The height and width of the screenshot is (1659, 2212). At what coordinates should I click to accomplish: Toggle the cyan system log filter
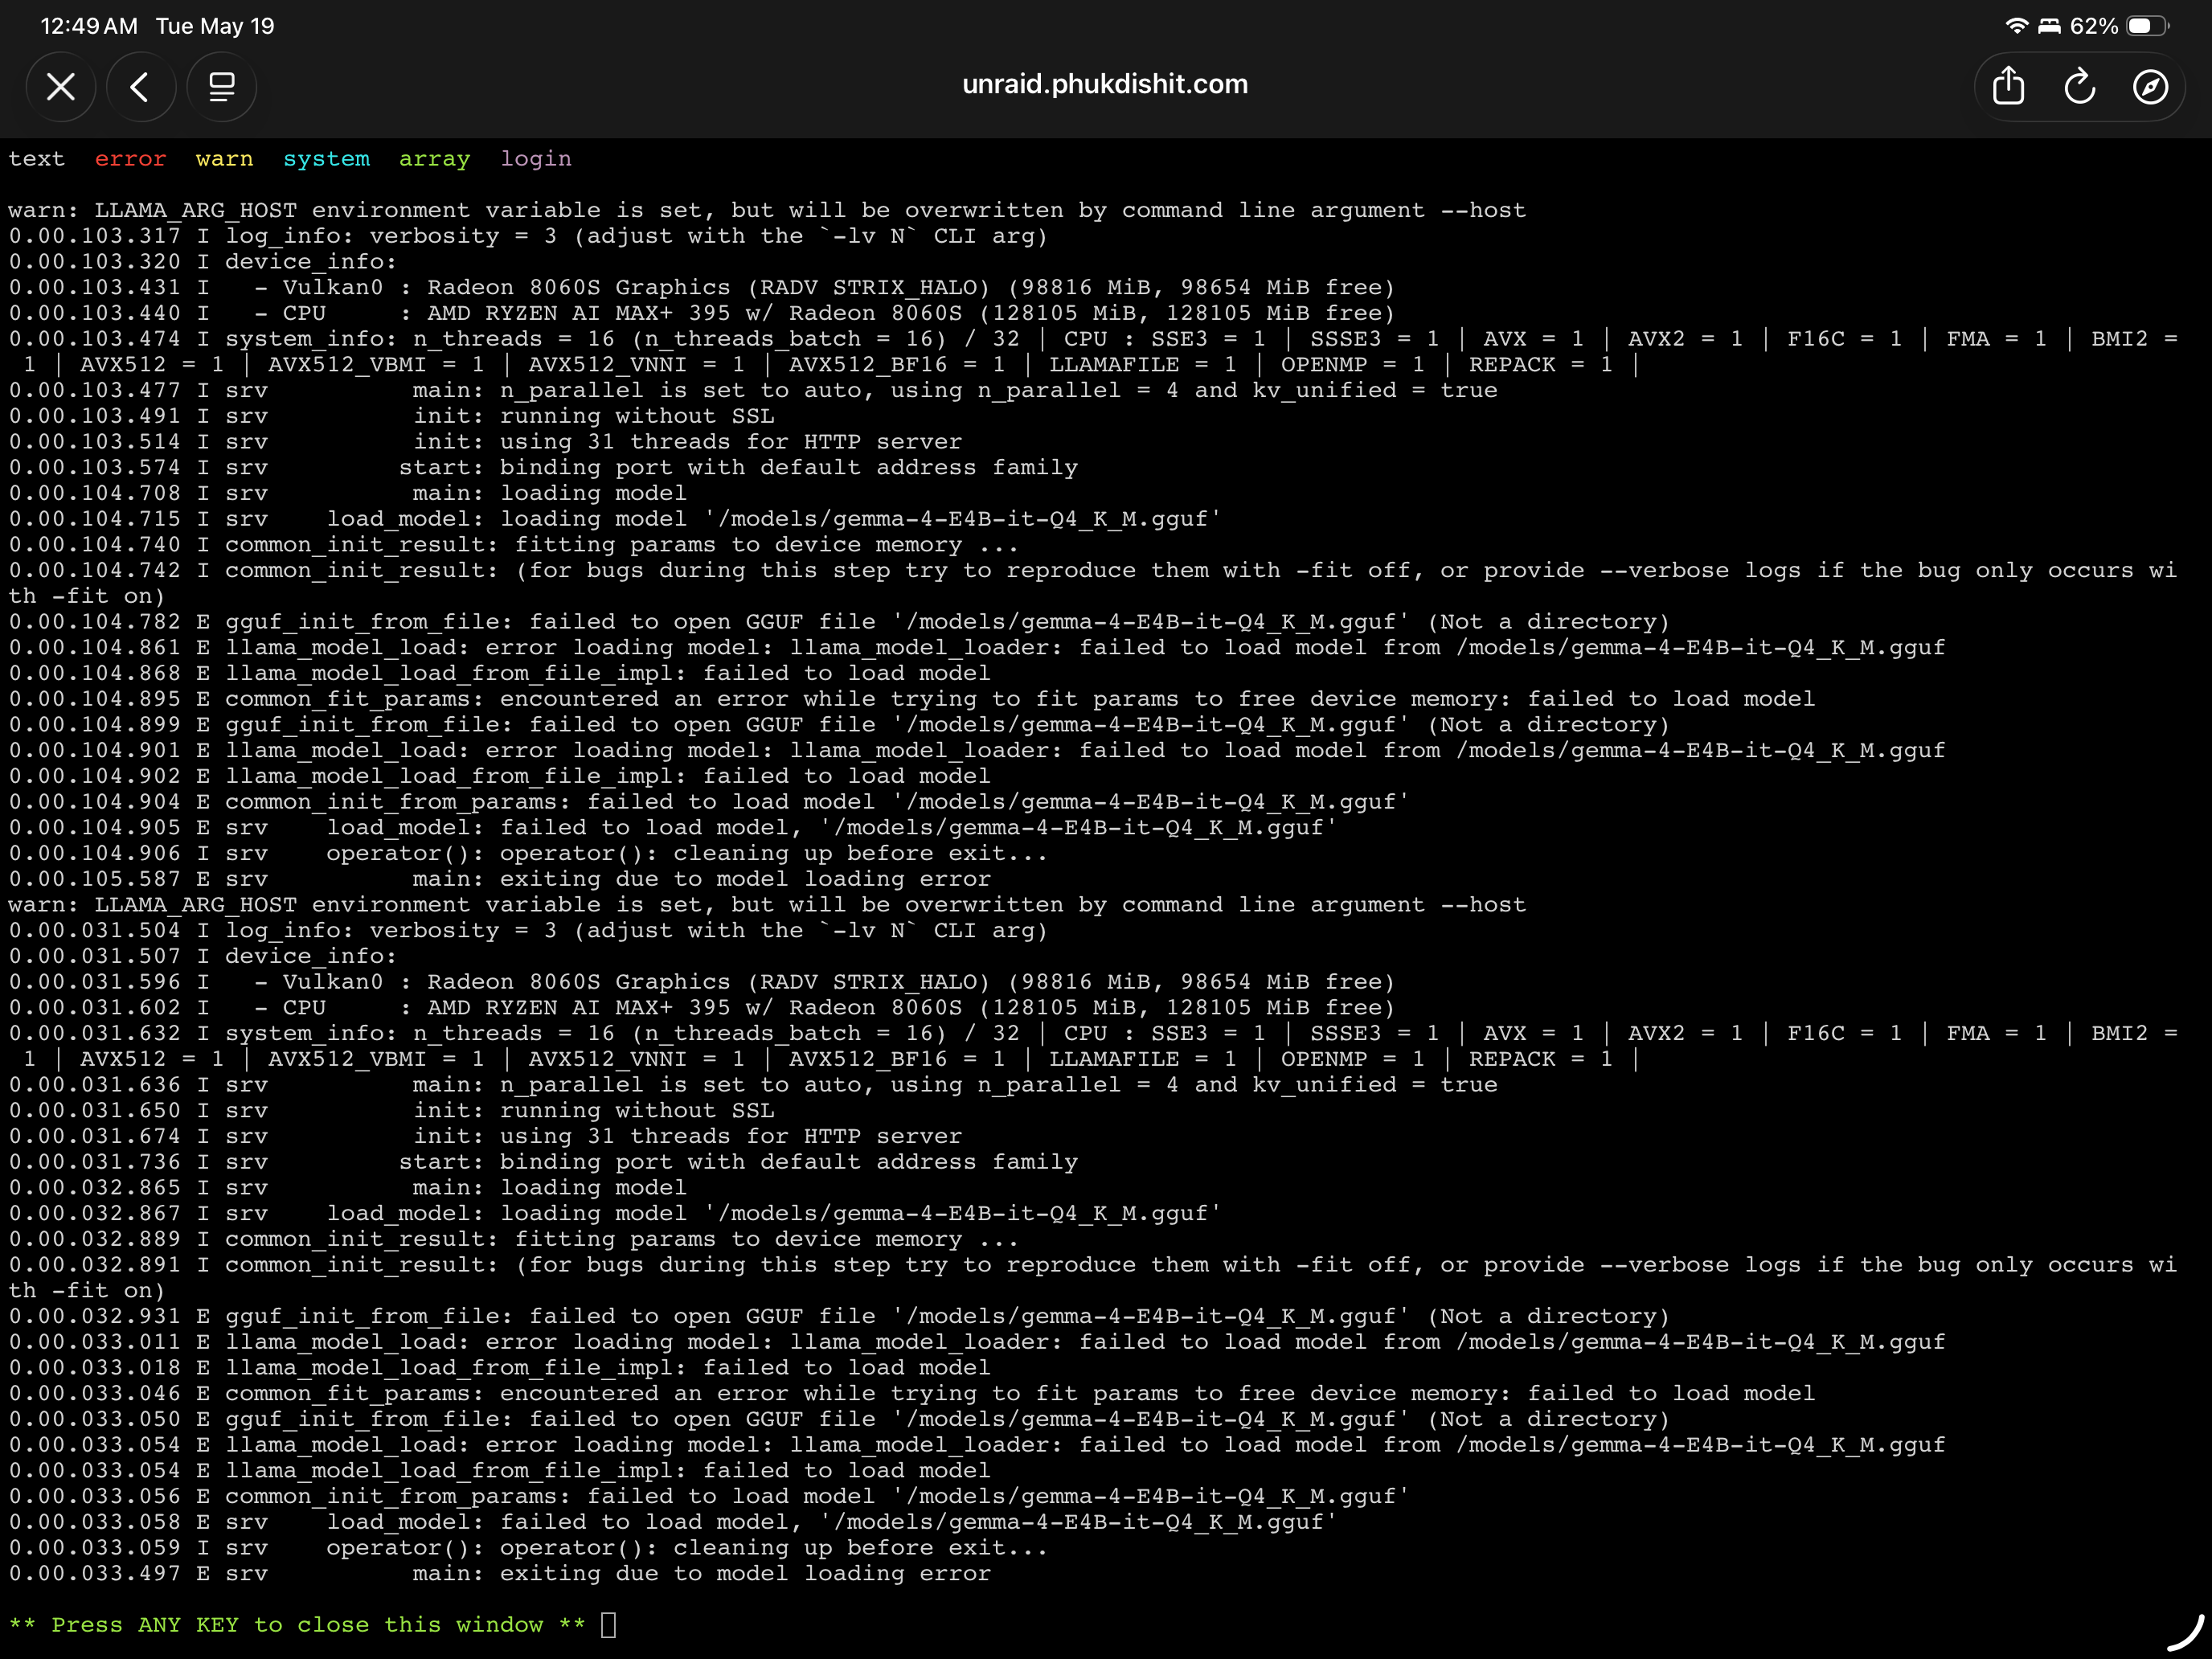click(x=326, y=159)
